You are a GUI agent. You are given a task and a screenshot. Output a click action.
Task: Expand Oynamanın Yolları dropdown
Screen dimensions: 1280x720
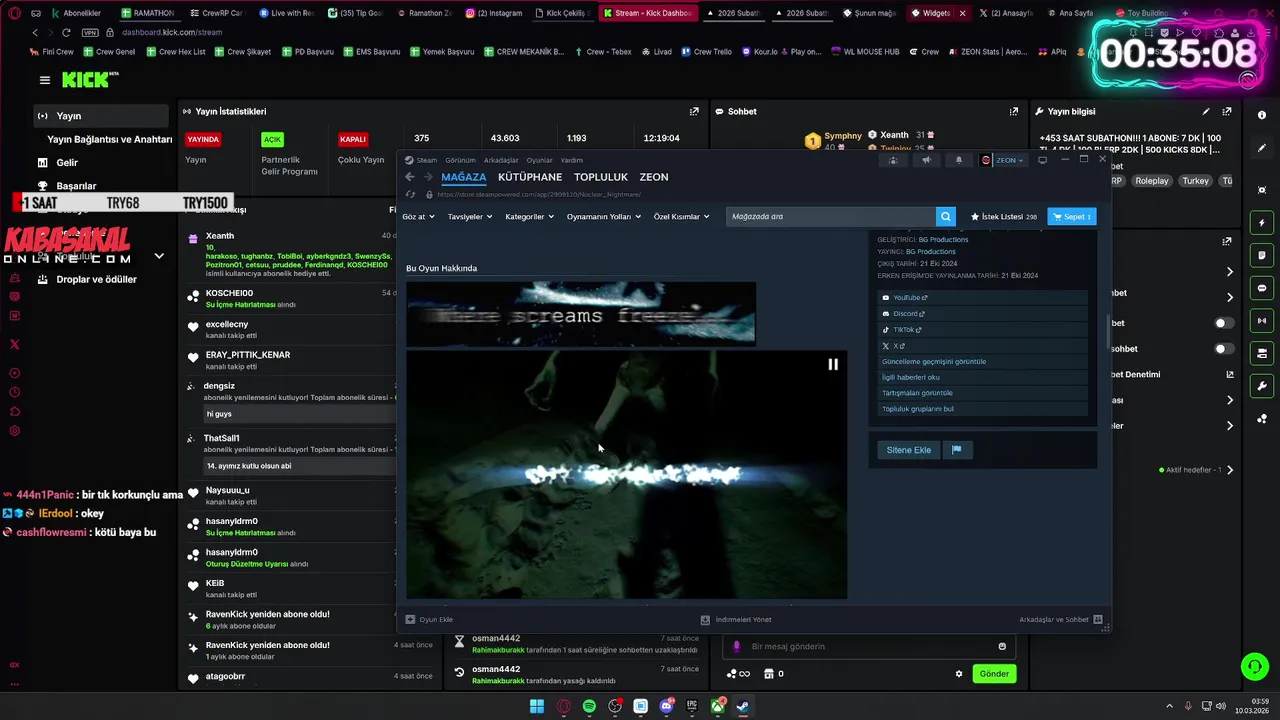tap(603, 216)
